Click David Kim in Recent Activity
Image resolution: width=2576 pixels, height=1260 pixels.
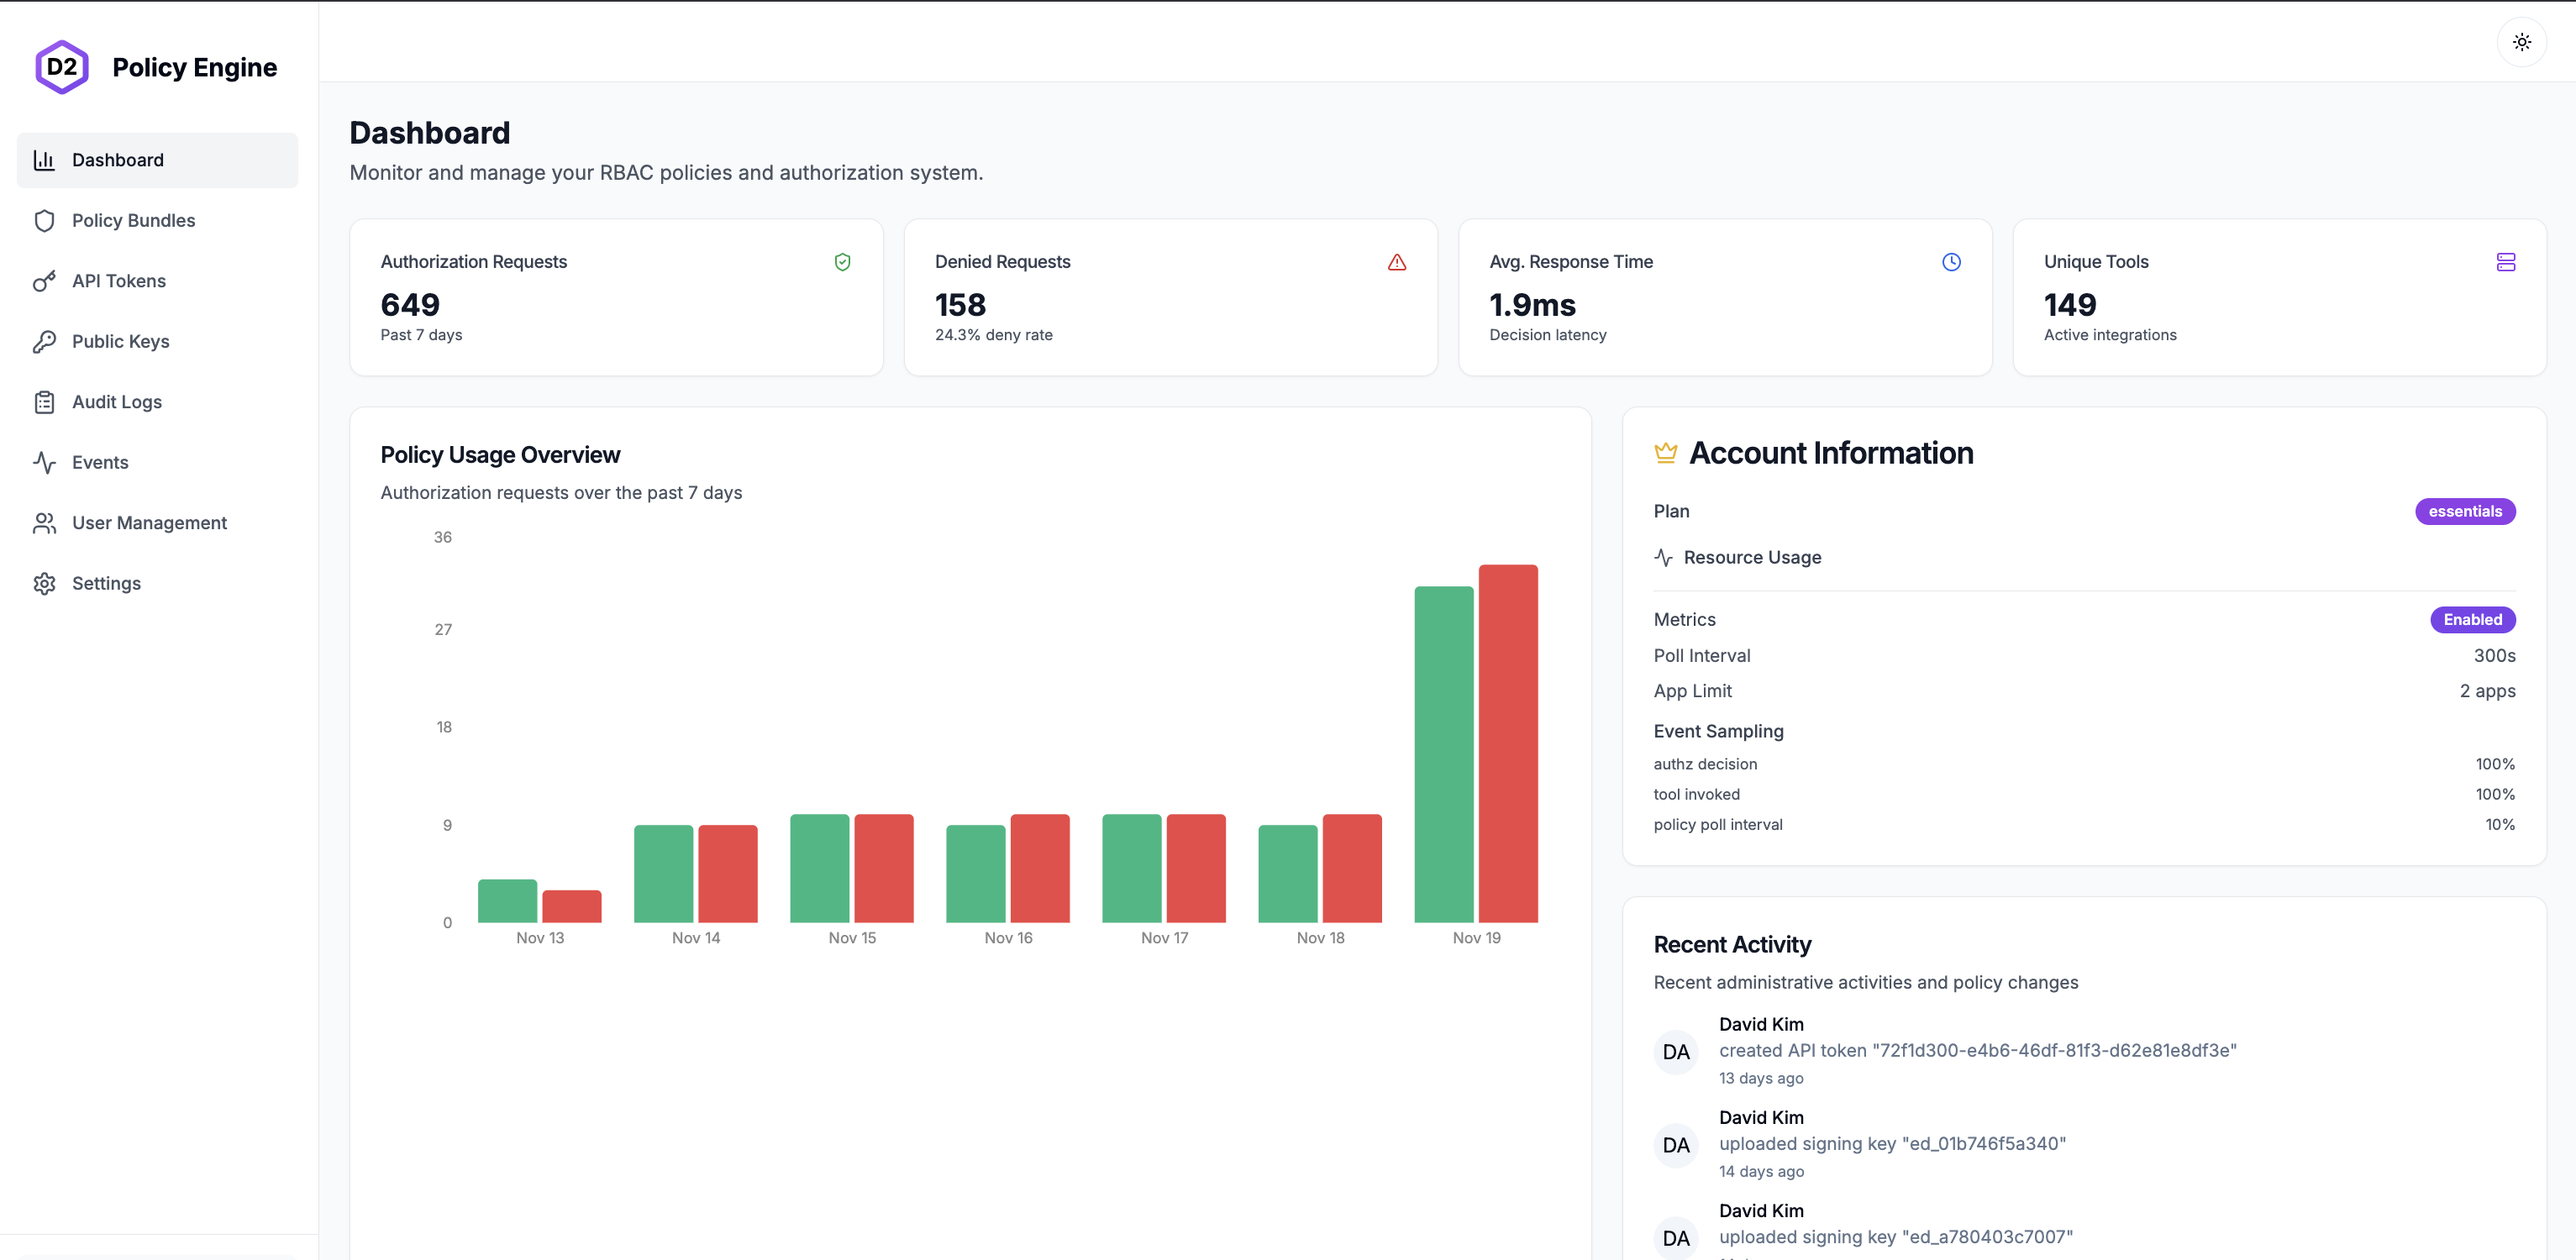point(1761,1024)
